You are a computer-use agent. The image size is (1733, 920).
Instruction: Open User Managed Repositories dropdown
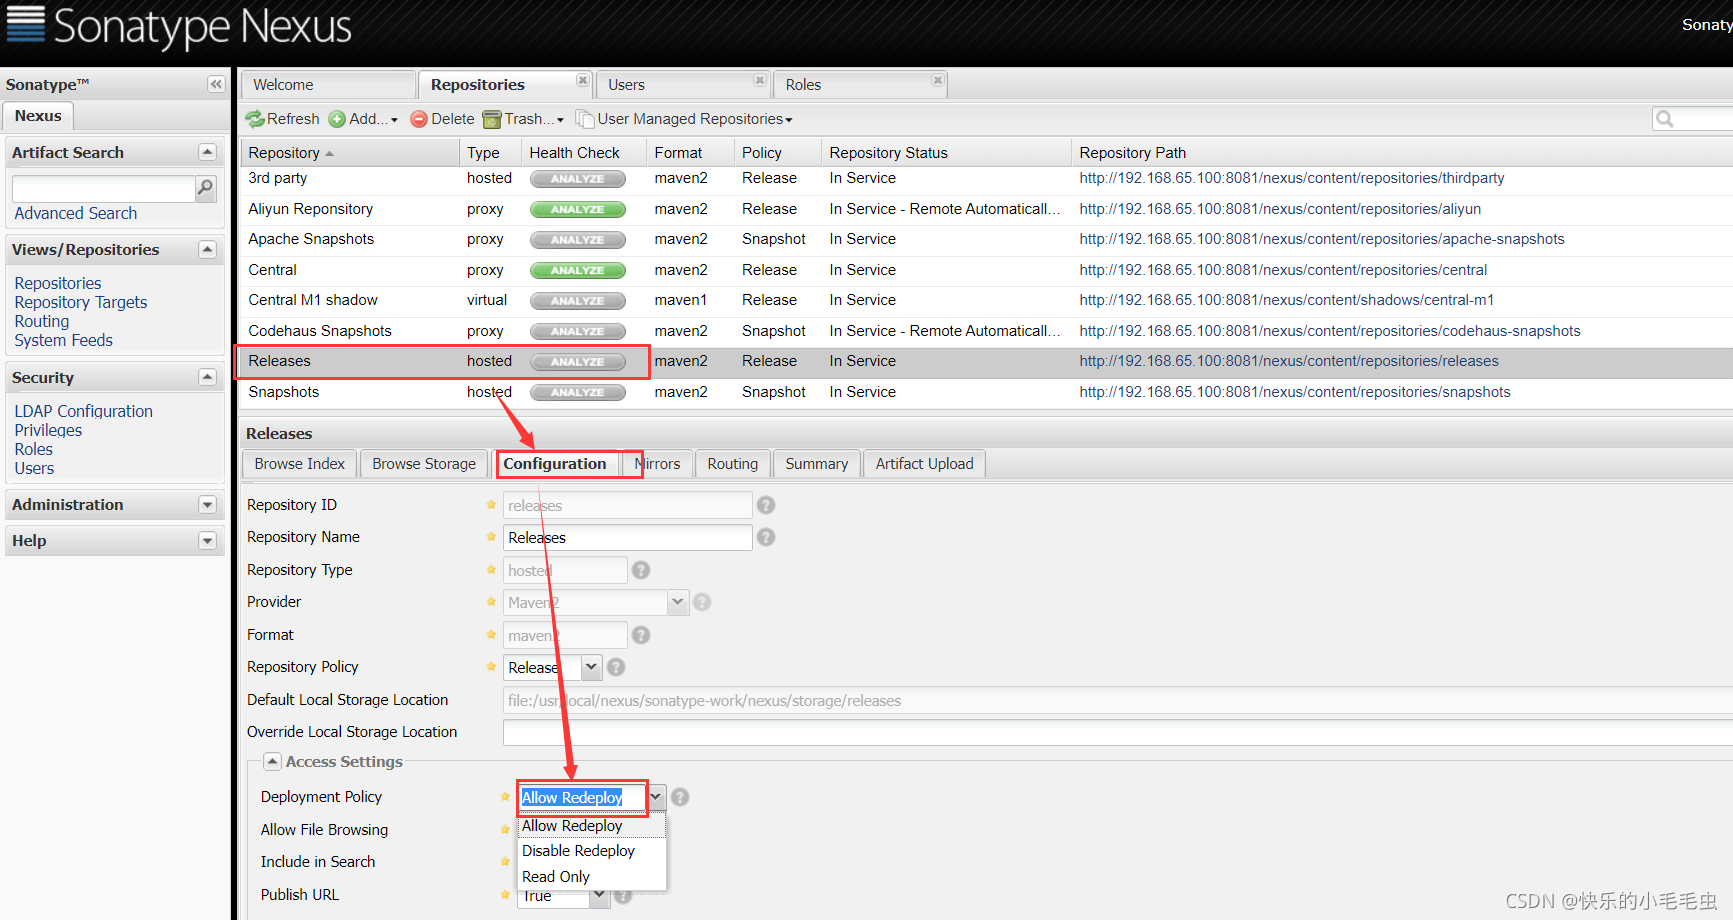click(684, 119)
